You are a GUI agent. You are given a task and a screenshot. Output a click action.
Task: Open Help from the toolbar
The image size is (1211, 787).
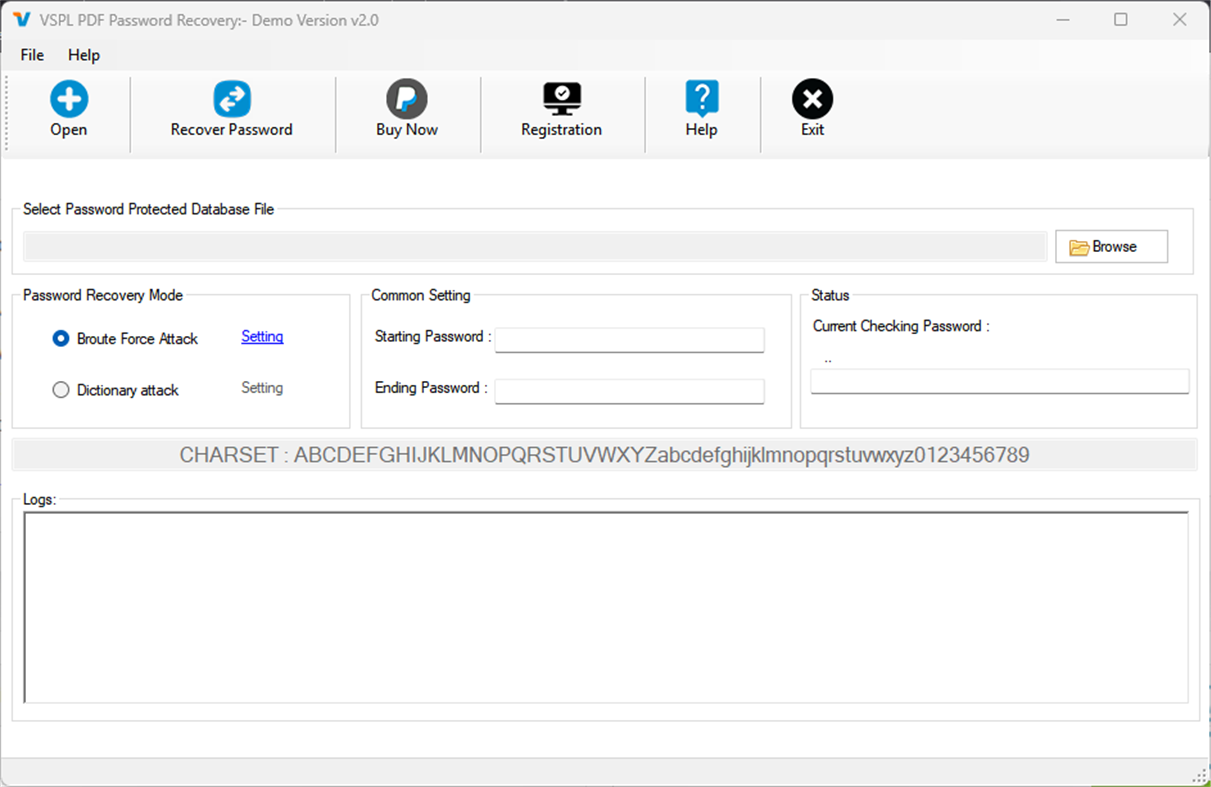pyautogui.click(x=701, y=108)
